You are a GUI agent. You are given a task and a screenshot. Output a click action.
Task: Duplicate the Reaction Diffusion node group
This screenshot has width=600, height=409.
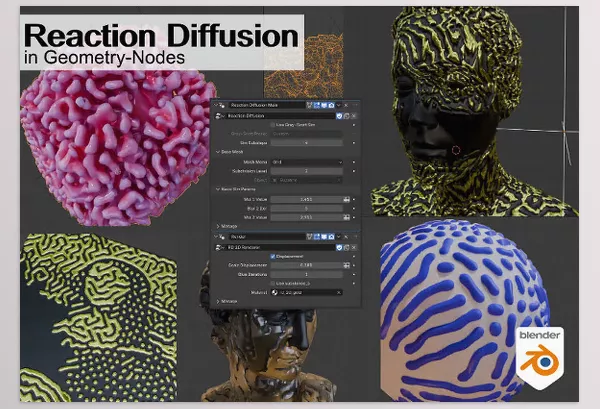[x=346, y=116]
